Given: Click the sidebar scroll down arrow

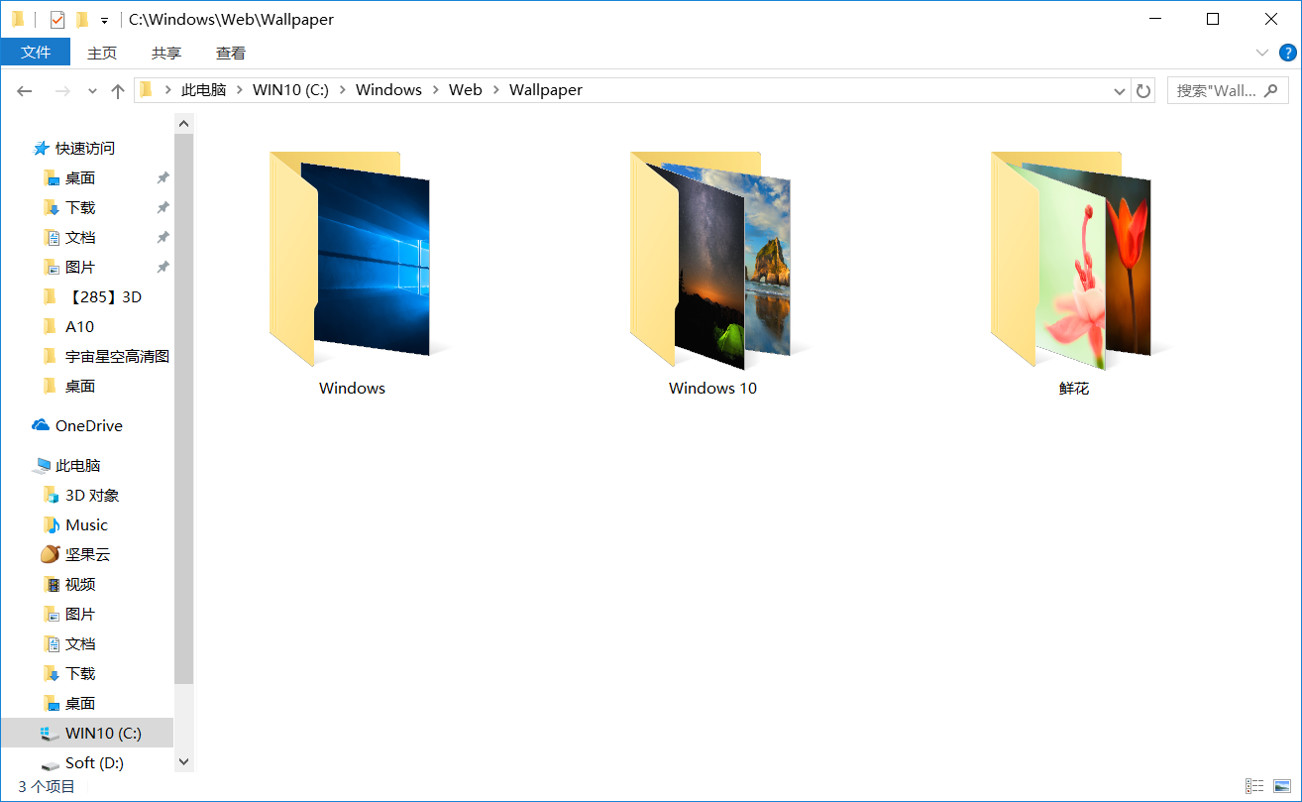Looking at the screenshot, I should click(183, 762).
